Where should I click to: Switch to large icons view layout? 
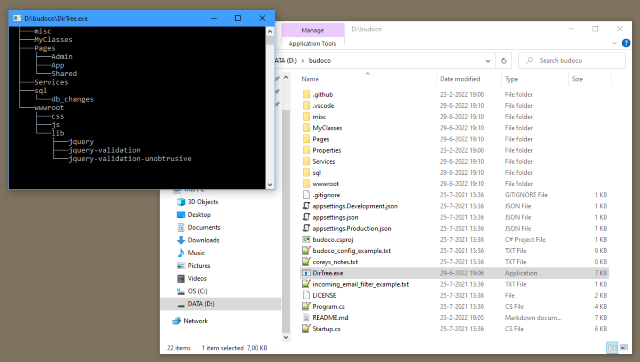624,347
